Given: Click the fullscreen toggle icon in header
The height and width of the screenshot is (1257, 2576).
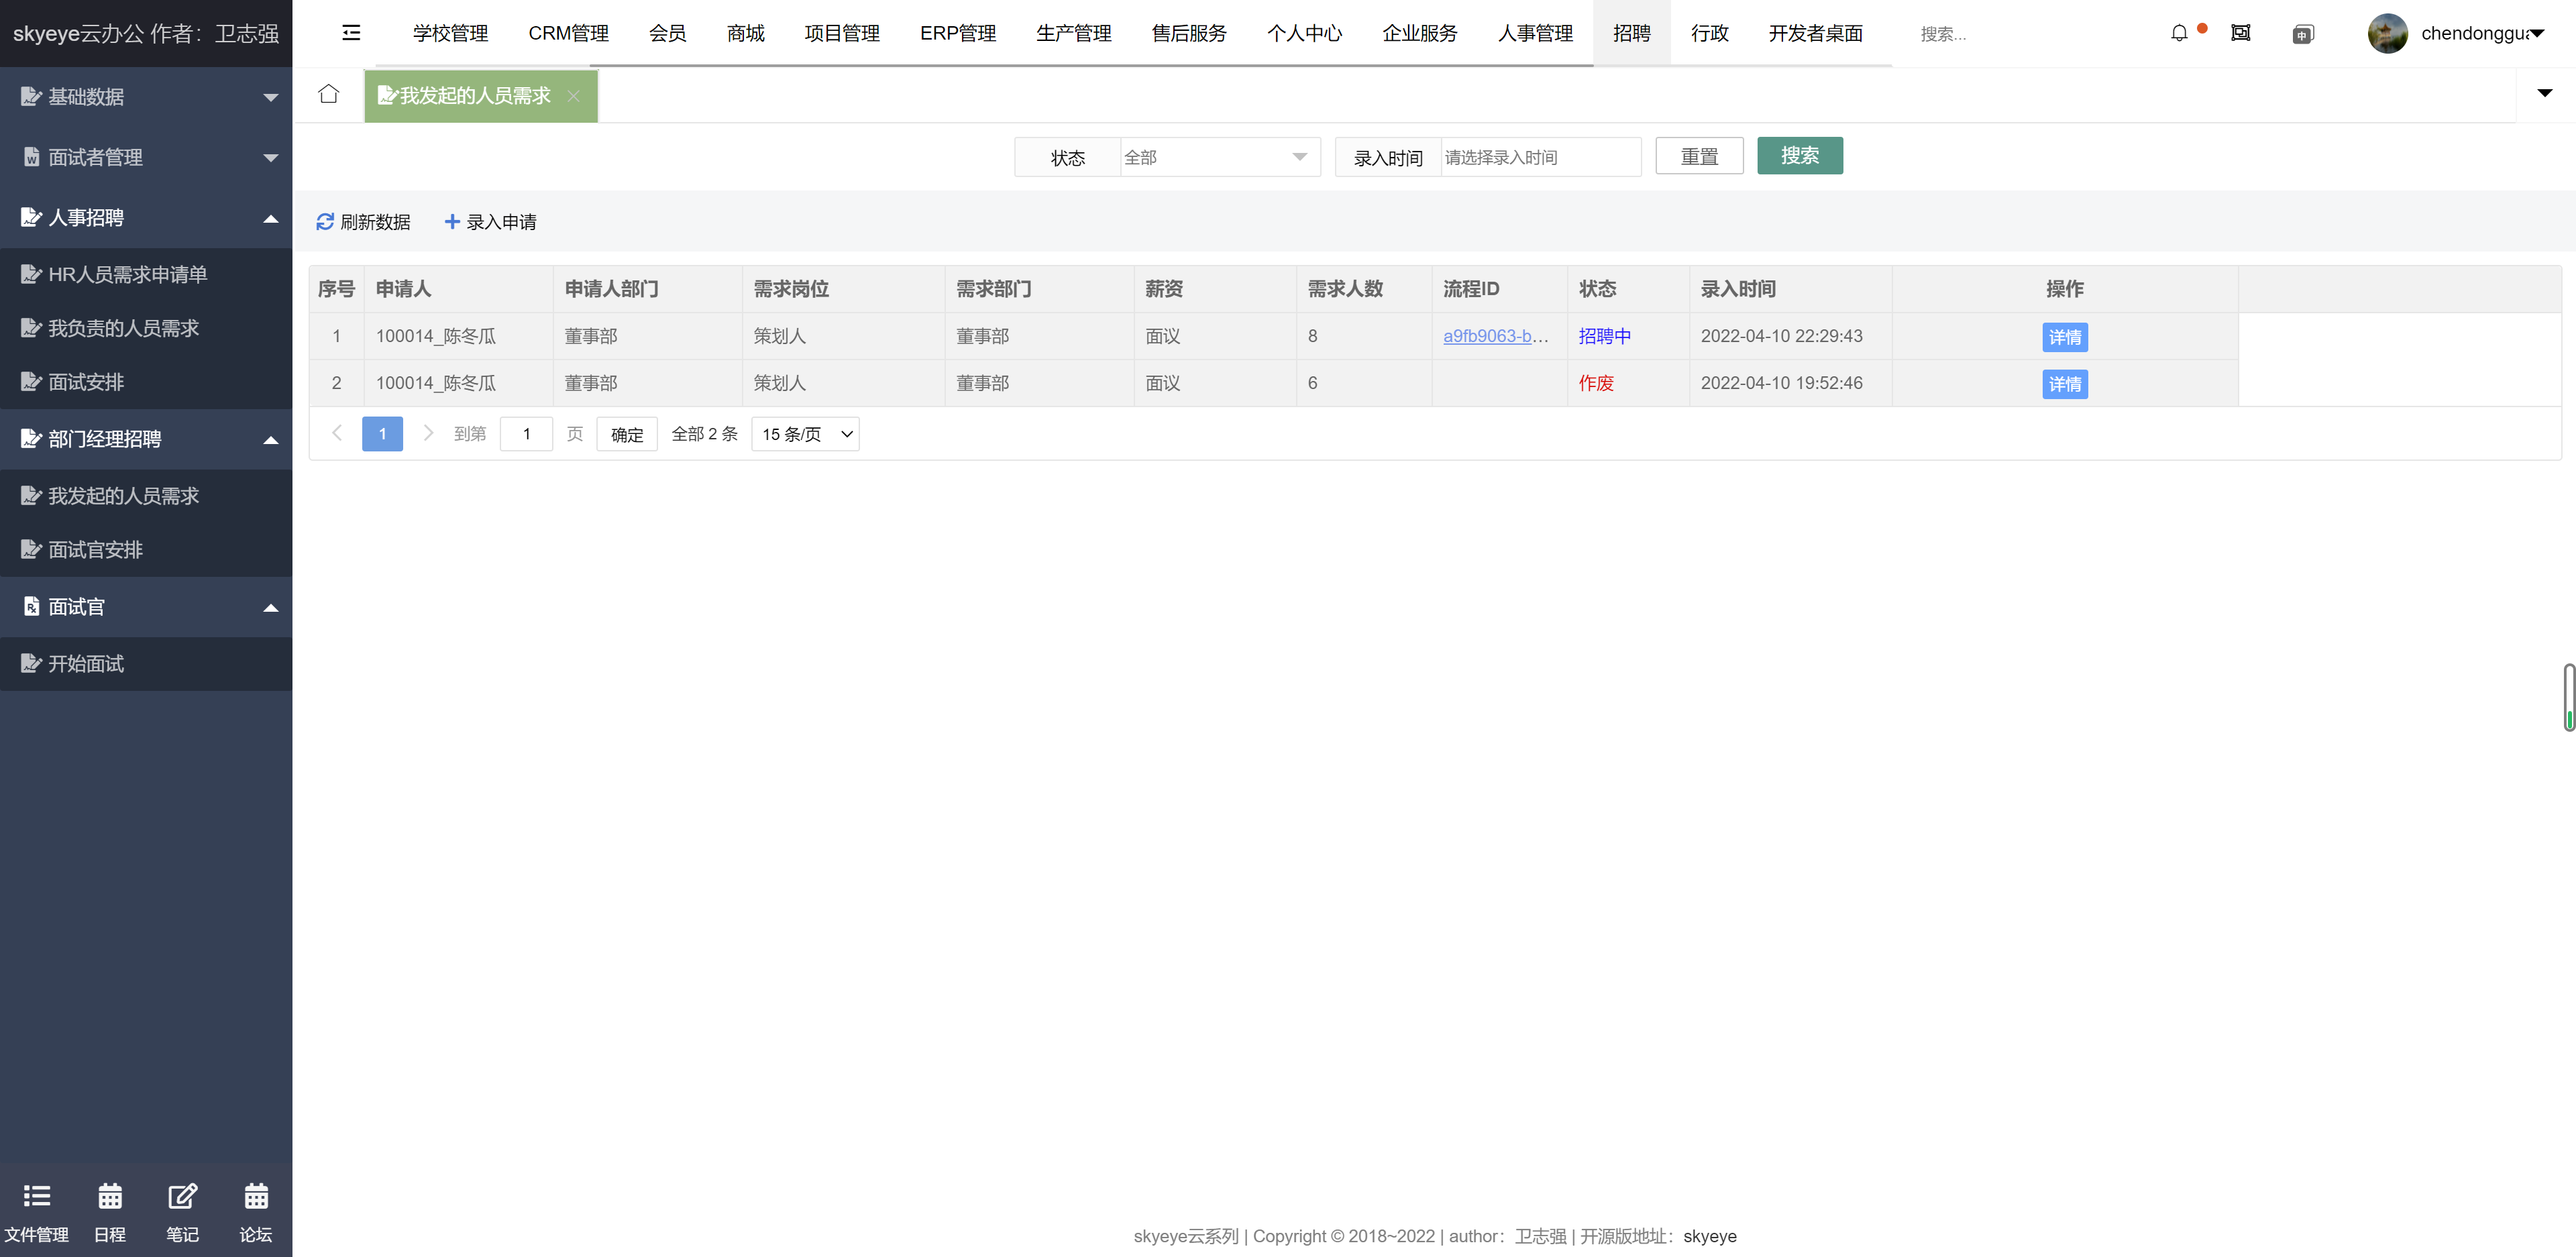Looking at the screenshot, I should (2240, 33).
